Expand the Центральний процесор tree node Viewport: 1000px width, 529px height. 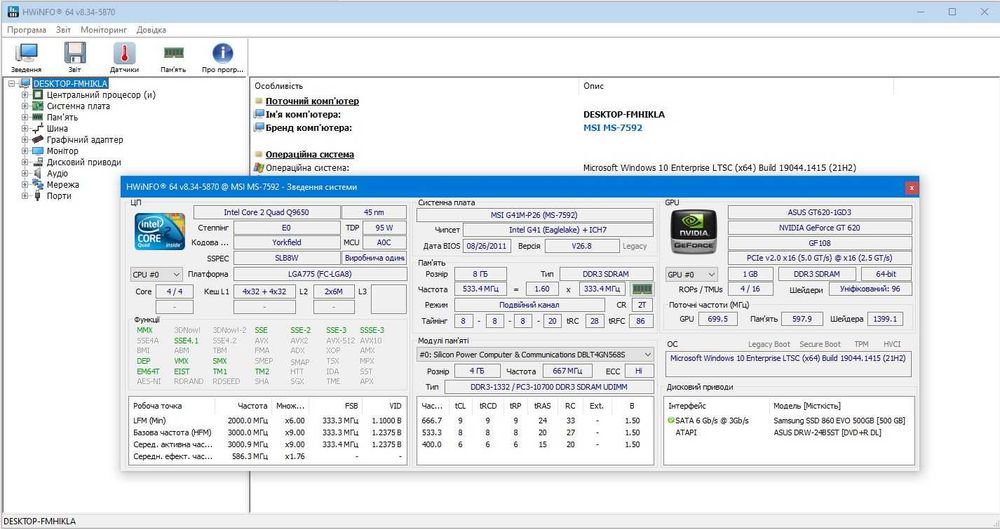tap(25, 94)
